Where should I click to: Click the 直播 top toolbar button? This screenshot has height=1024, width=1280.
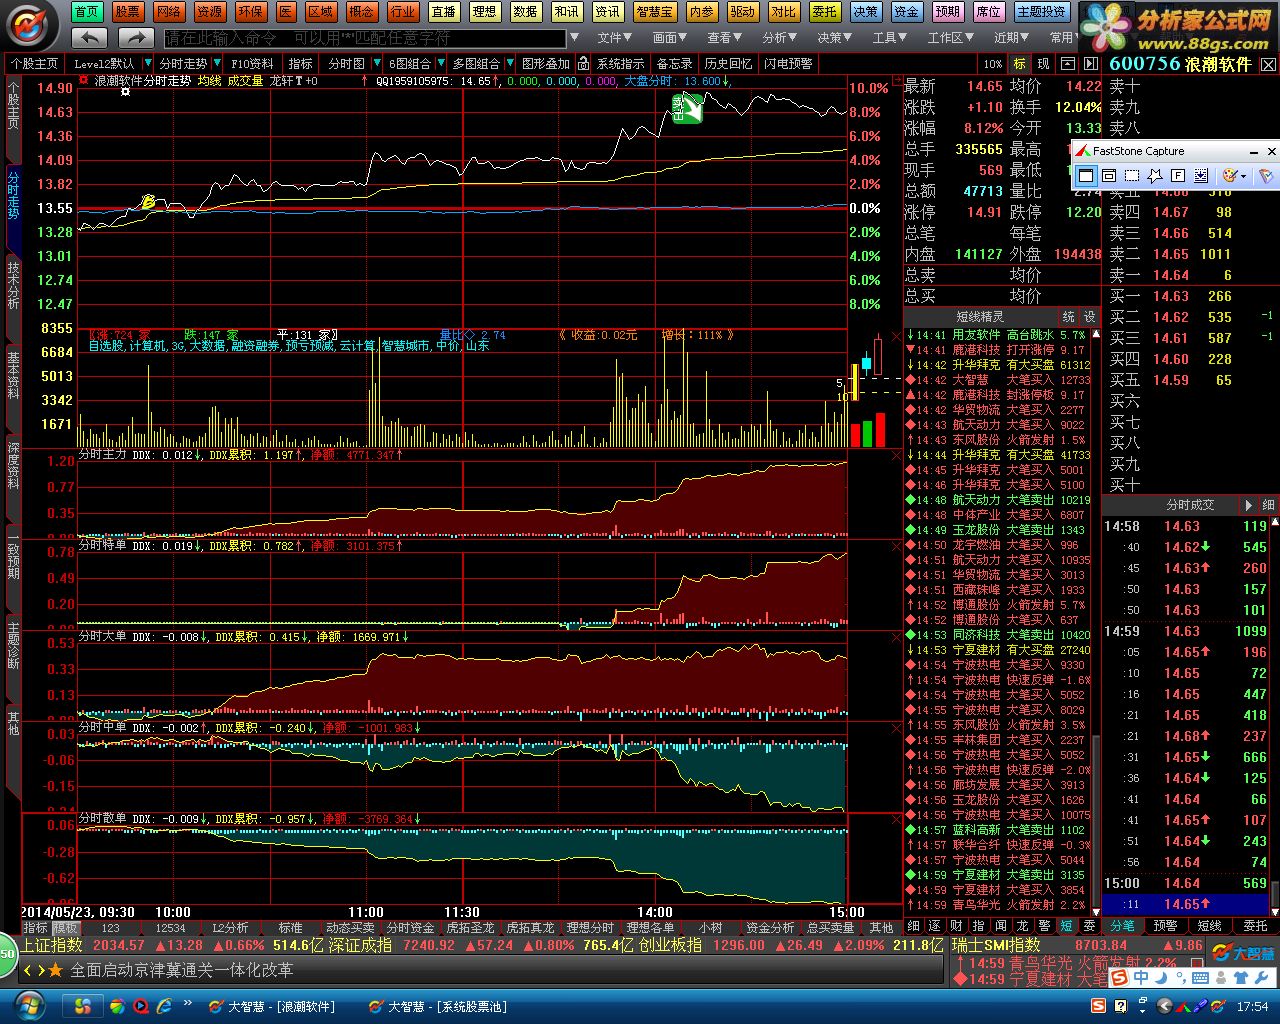[443, 12]
